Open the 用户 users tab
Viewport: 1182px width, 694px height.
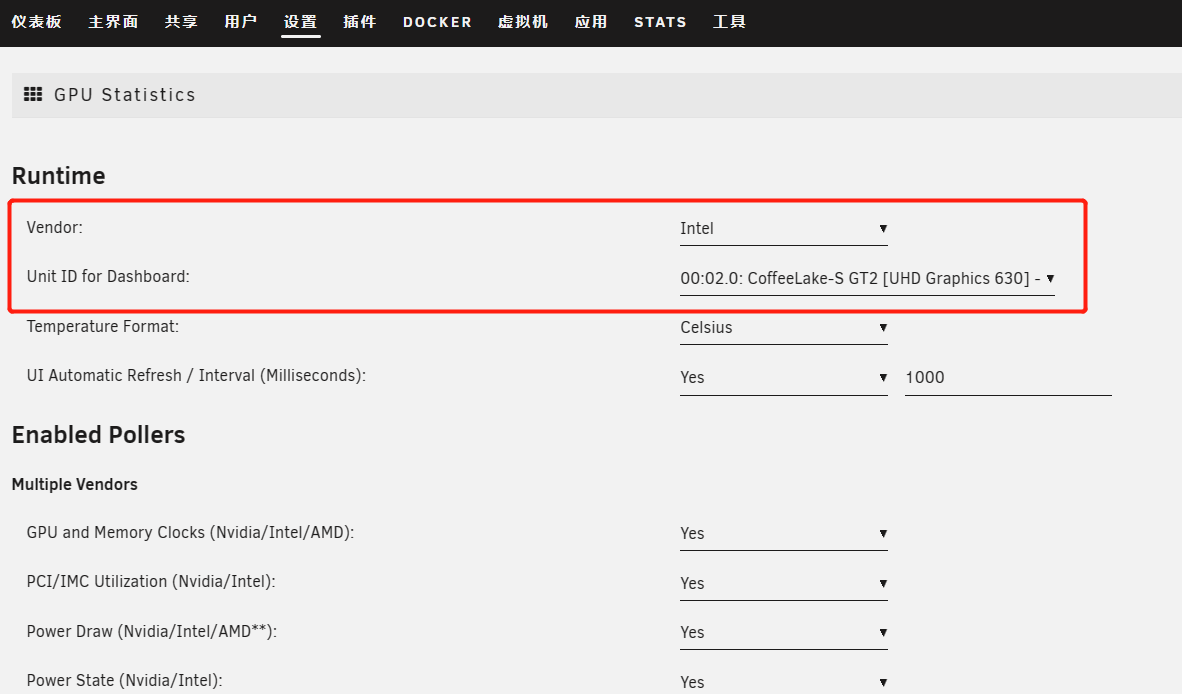coord(241,21)
